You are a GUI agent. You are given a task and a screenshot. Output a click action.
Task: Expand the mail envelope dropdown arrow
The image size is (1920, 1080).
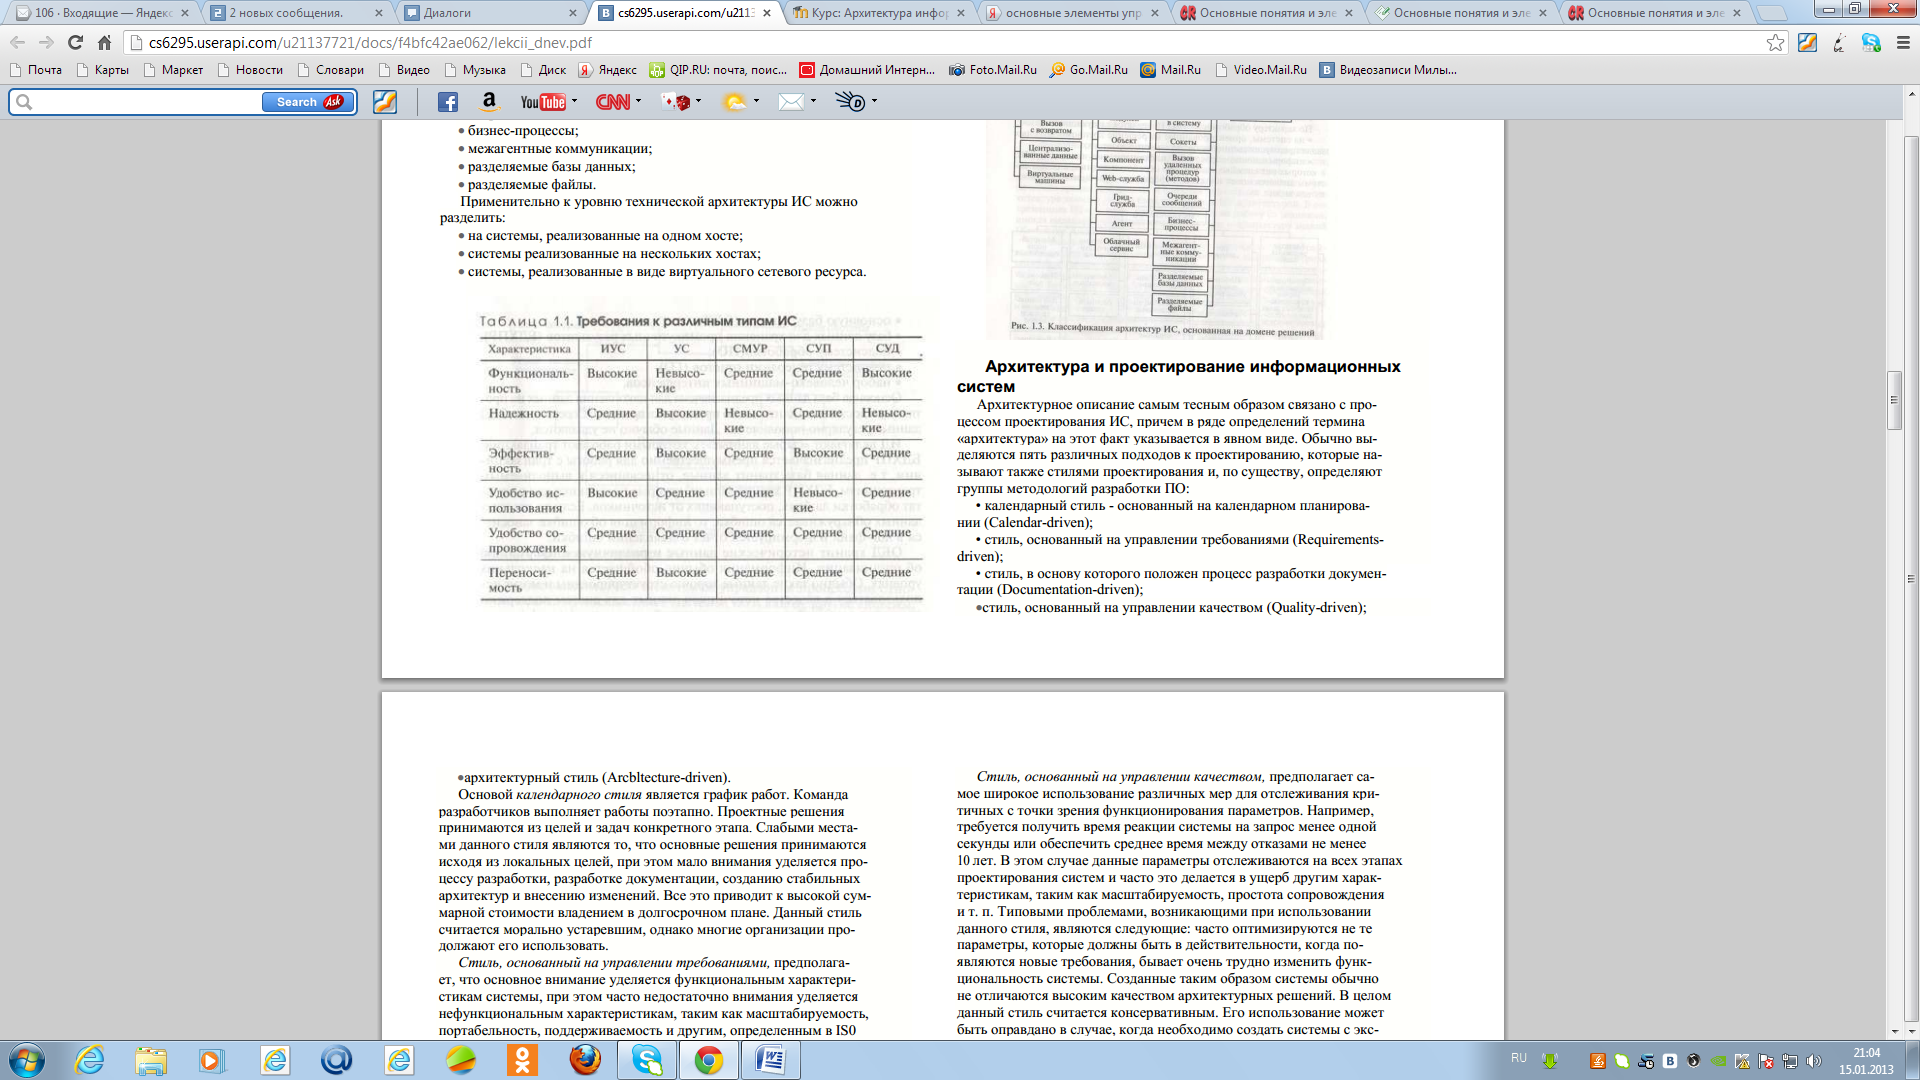tap(813, 101)
